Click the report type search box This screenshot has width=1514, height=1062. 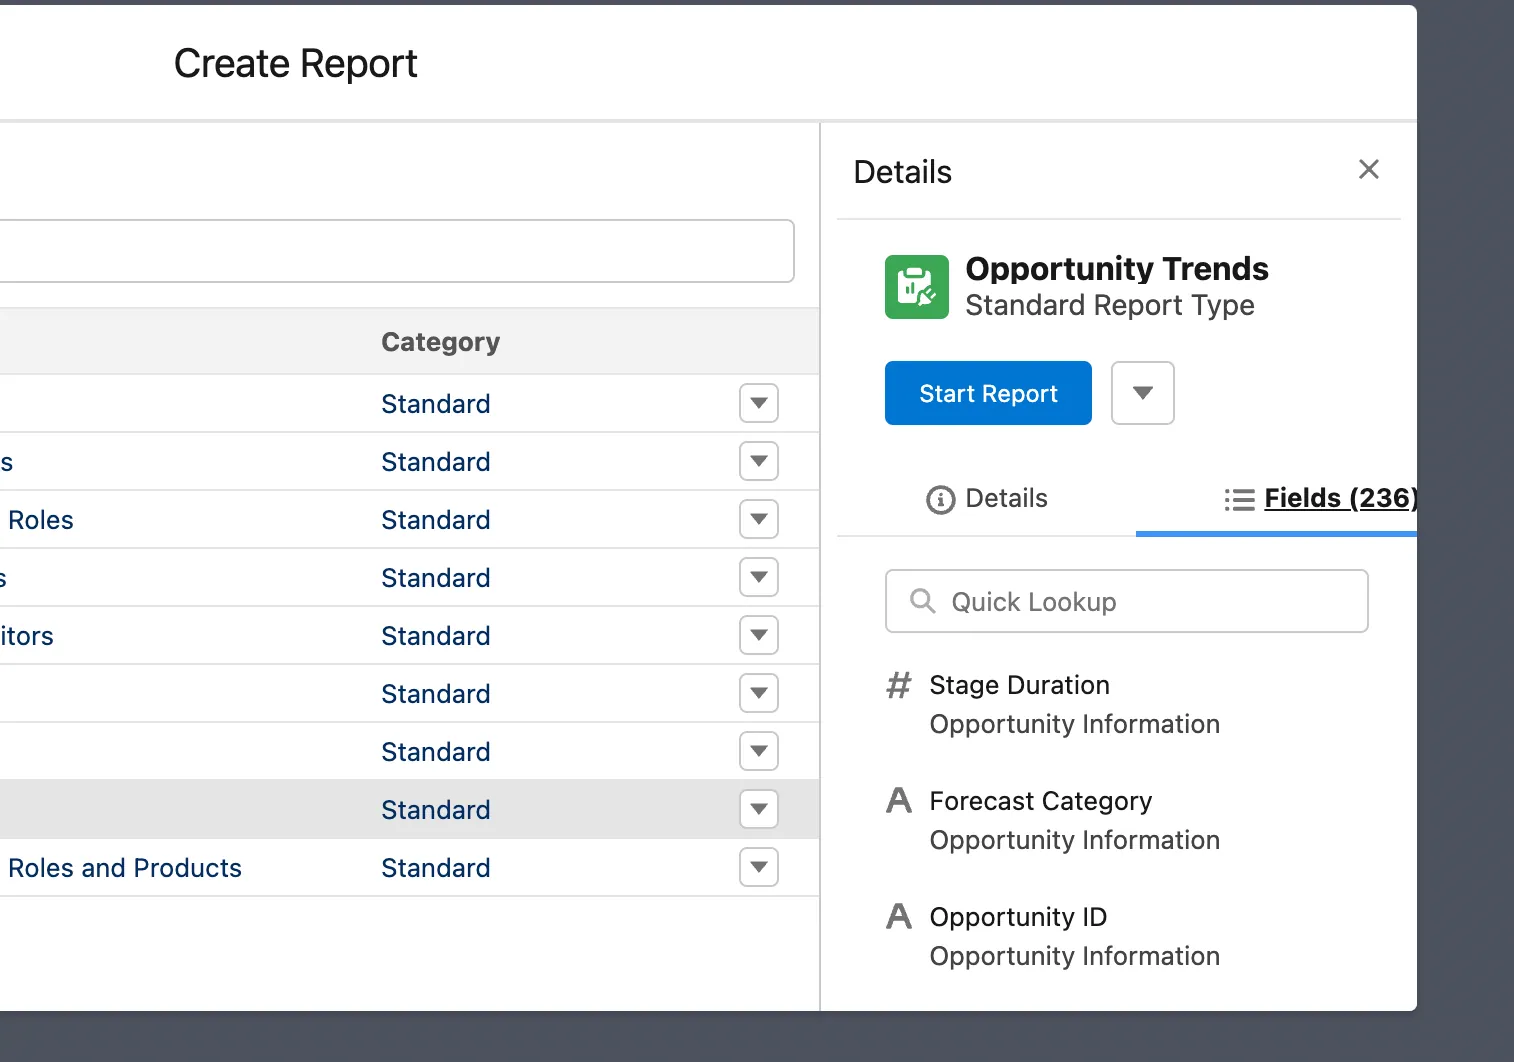(397, 251)
